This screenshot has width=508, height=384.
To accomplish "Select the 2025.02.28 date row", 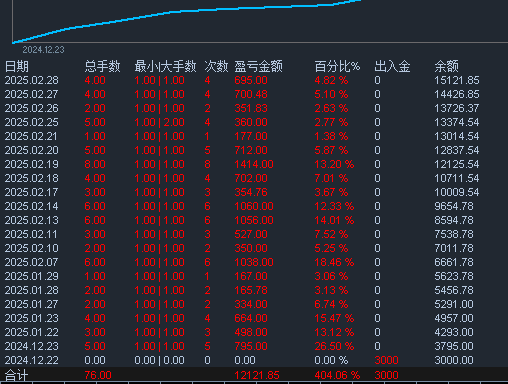I will coord(254,80).
